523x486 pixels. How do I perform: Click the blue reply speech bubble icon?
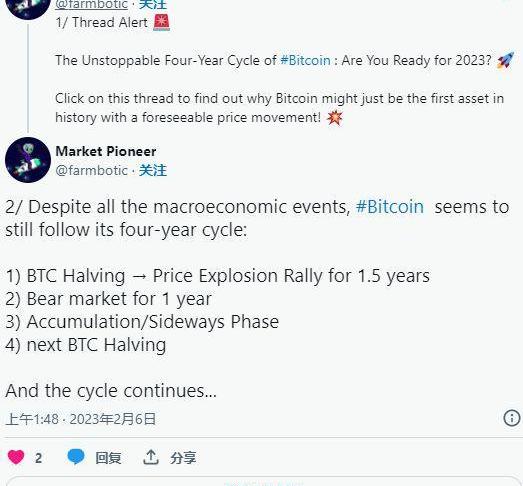76,457
